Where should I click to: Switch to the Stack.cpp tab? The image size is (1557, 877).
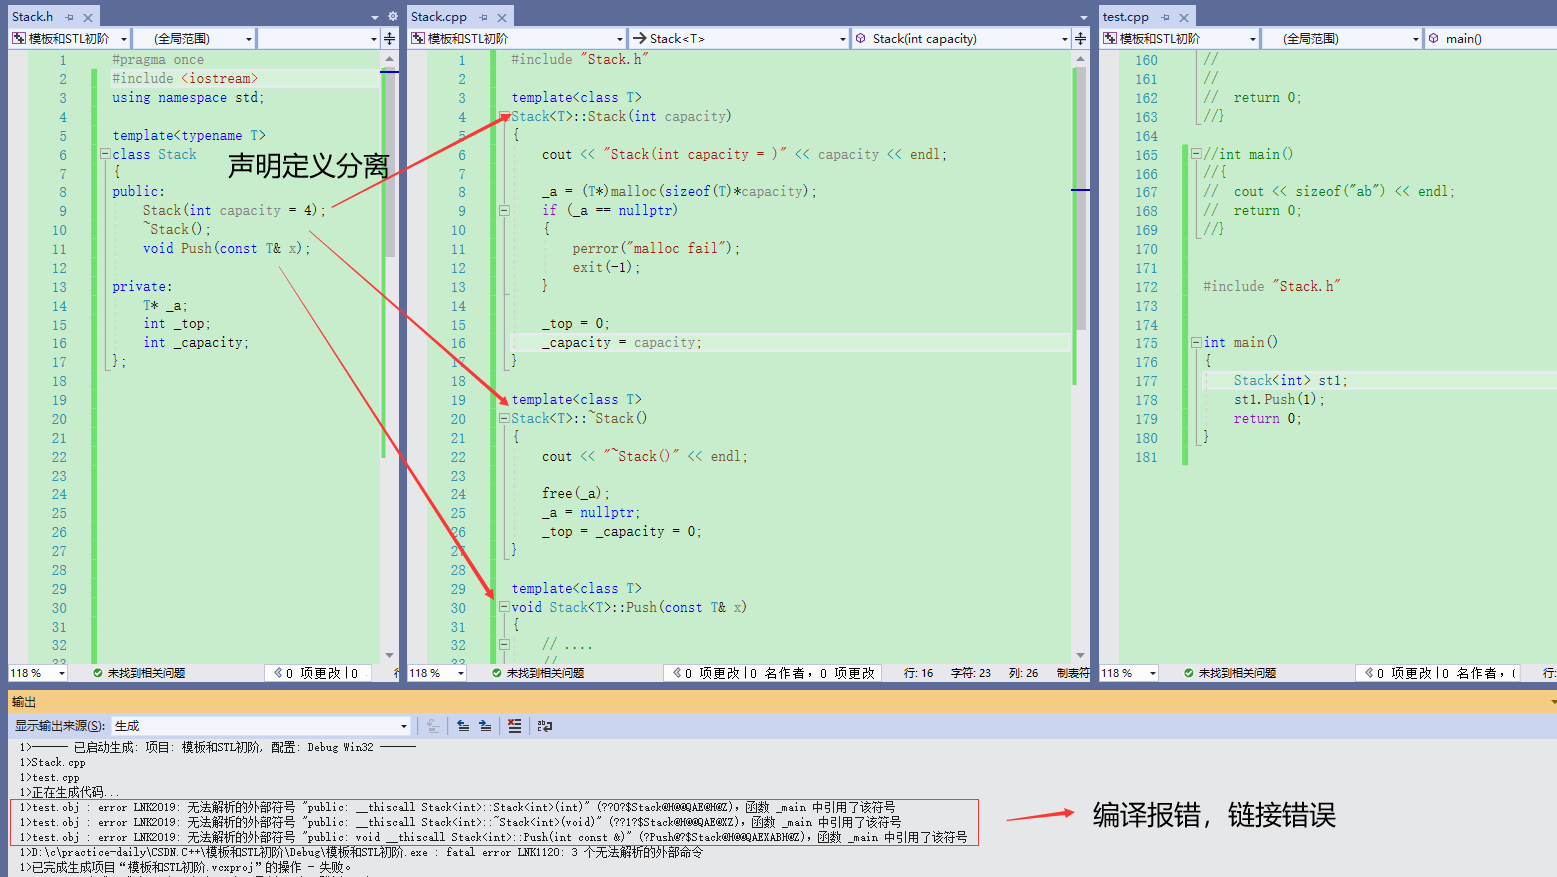[439, 17]
